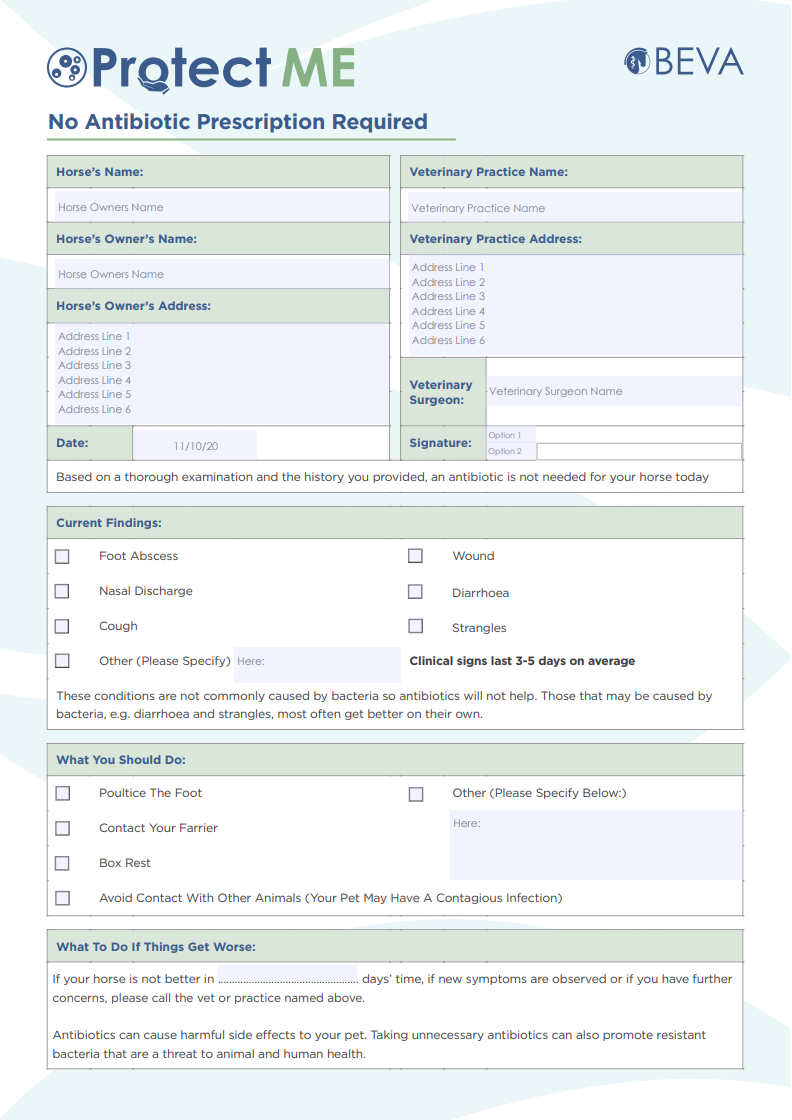The height and width of the screenshot is (1120, 792).
Task: Click the Horse's Name input field
Action: coord(220,207)
